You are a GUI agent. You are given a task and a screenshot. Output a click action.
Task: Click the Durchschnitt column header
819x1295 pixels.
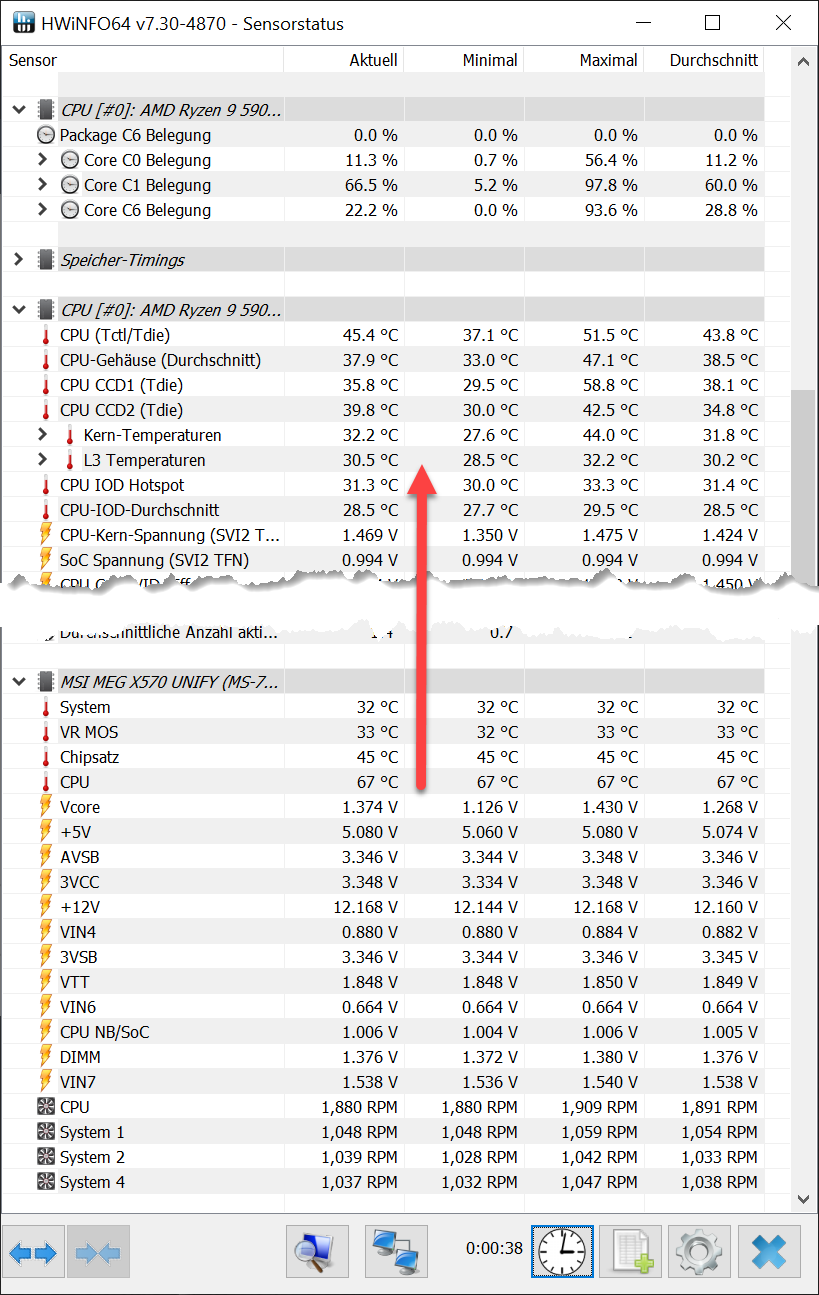tap(704, 60)
